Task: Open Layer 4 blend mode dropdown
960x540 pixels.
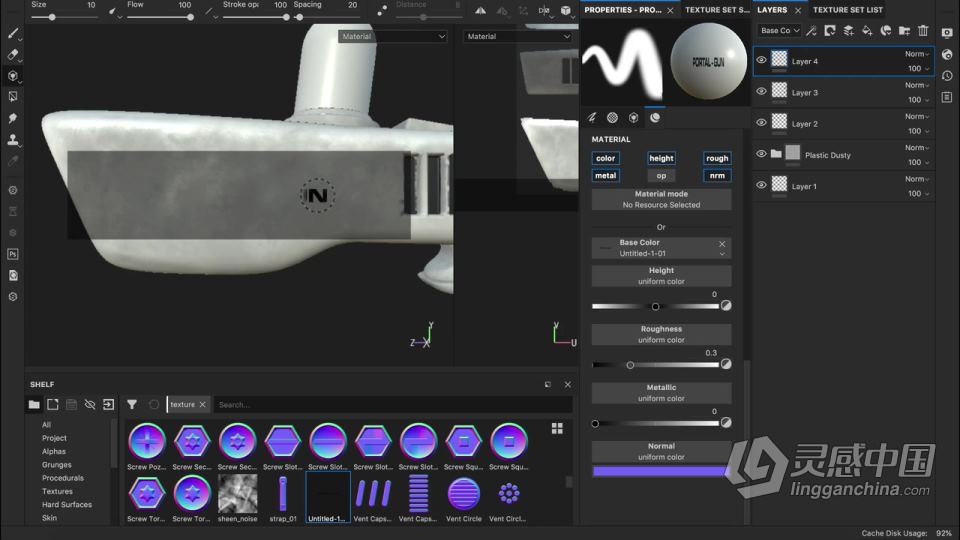Action: (917, 54)
